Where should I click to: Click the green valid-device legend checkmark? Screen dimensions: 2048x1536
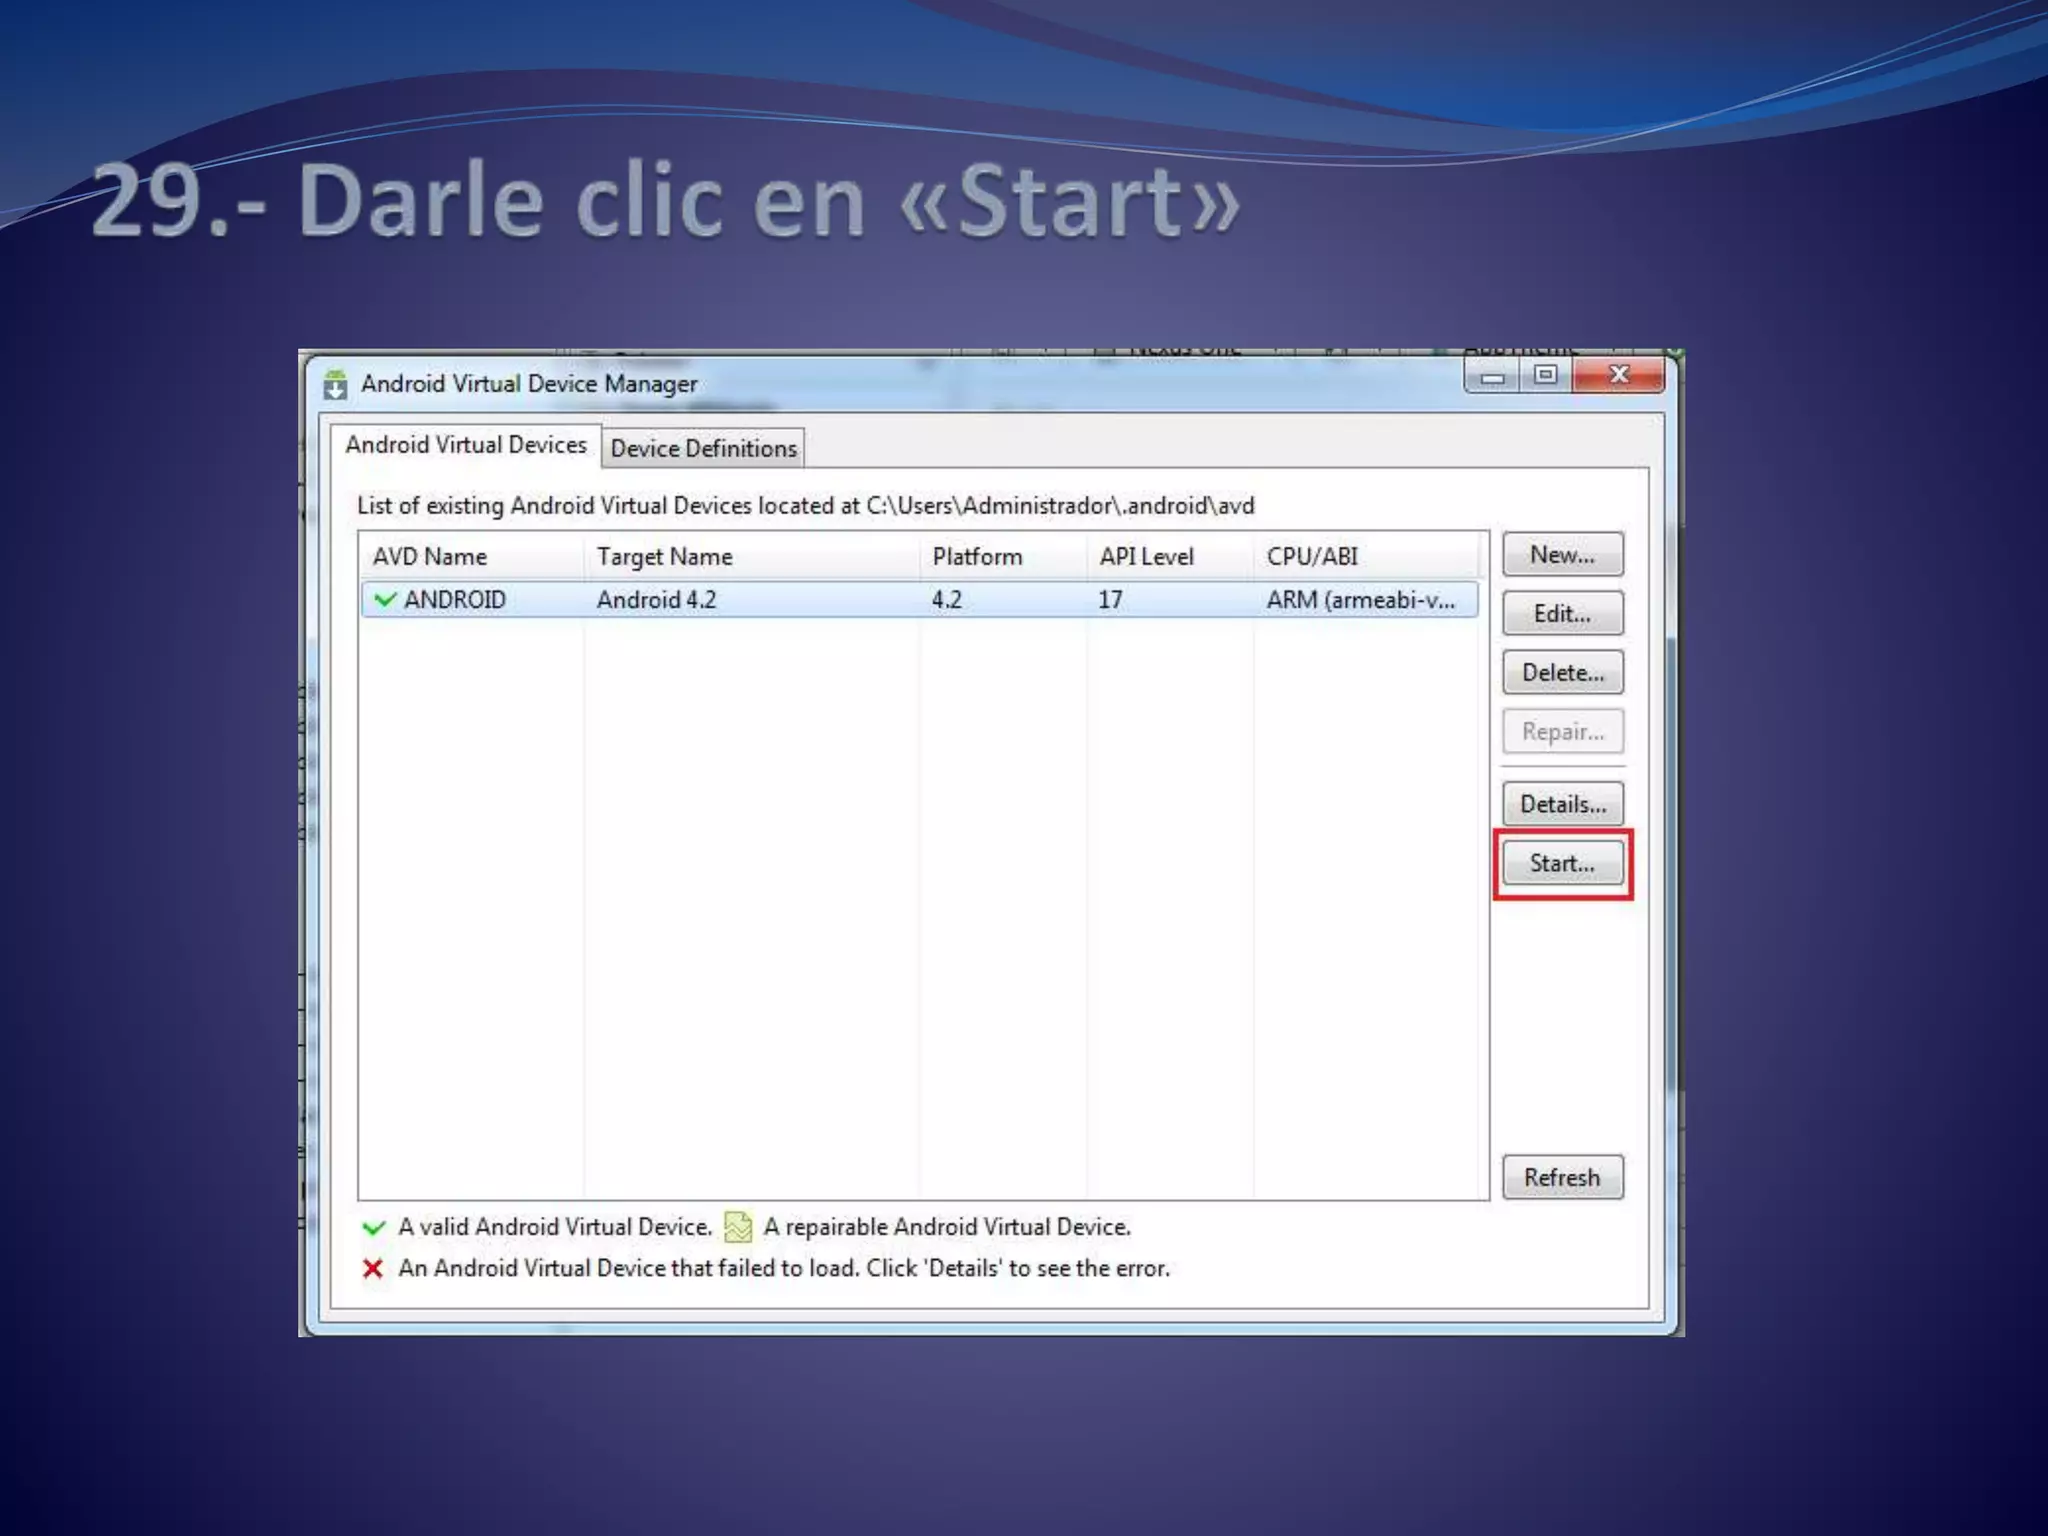[374, 1227]
